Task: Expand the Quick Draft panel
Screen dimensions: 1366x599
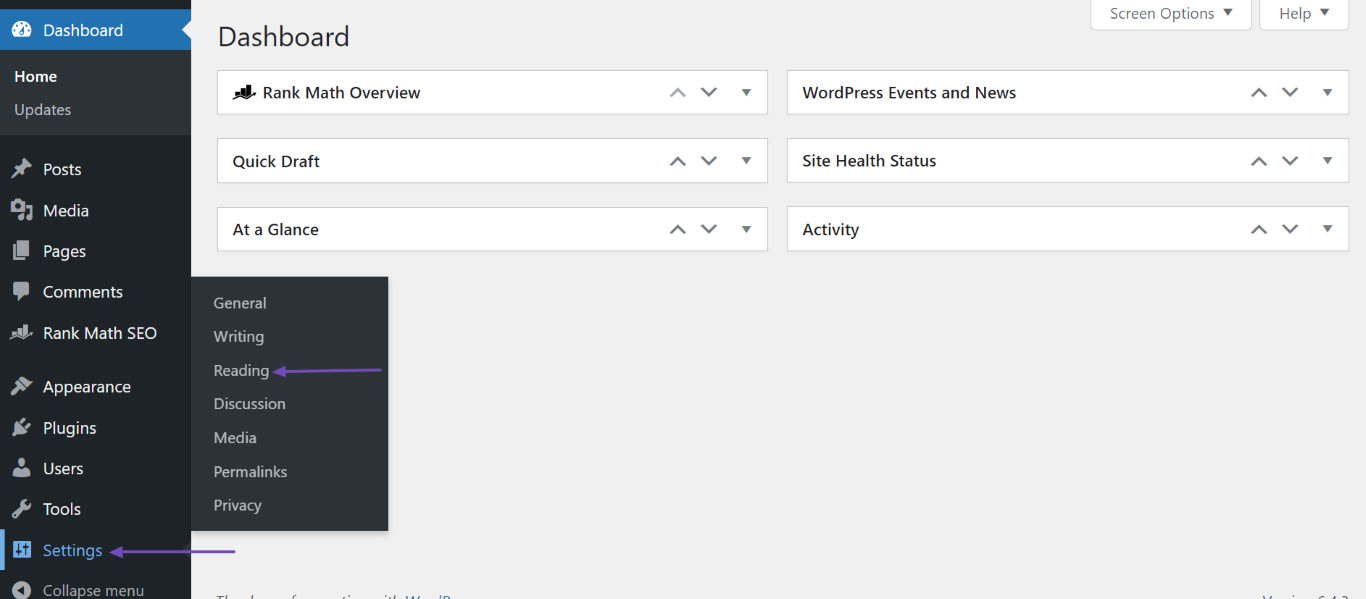Action: (x=746, y=160)
